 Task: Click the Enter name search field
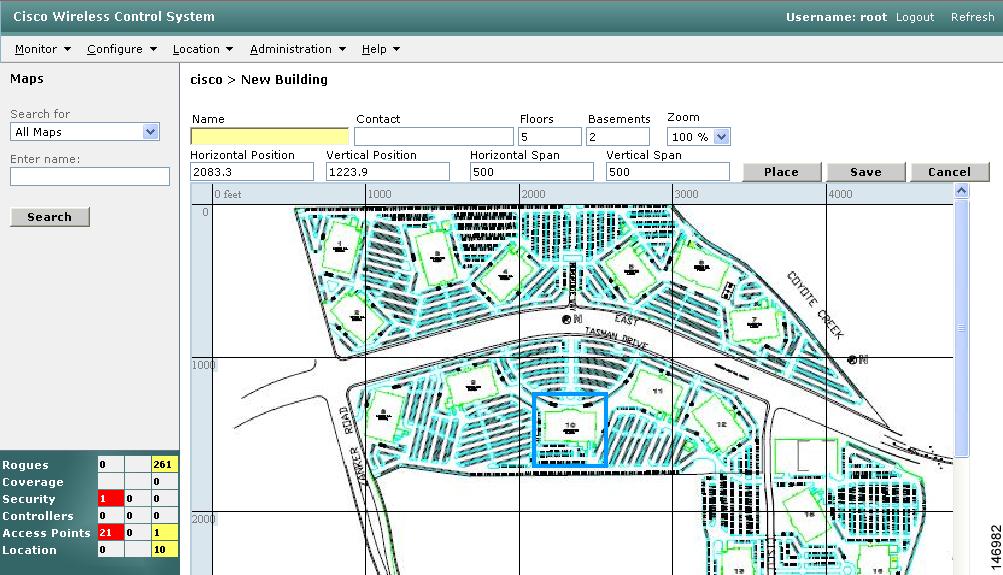[x=90, y=177]
